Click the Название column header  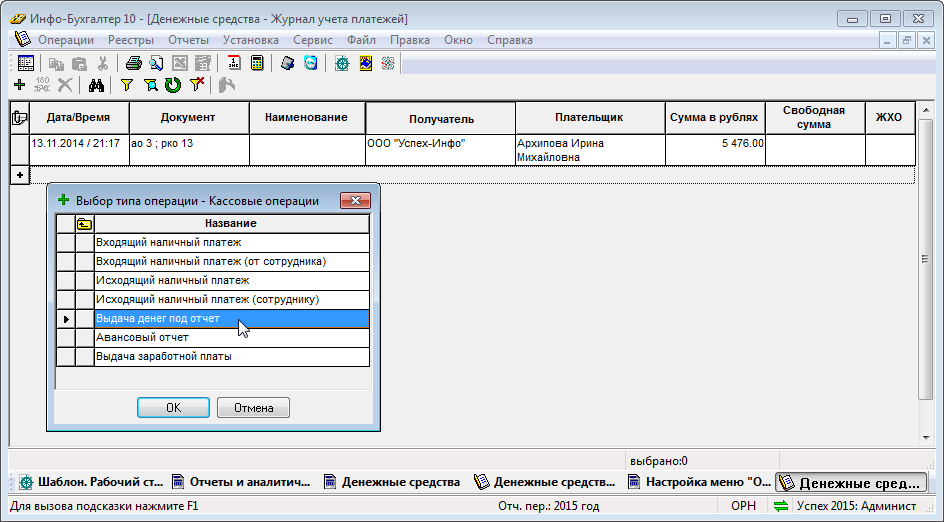(x=231, y=223)
